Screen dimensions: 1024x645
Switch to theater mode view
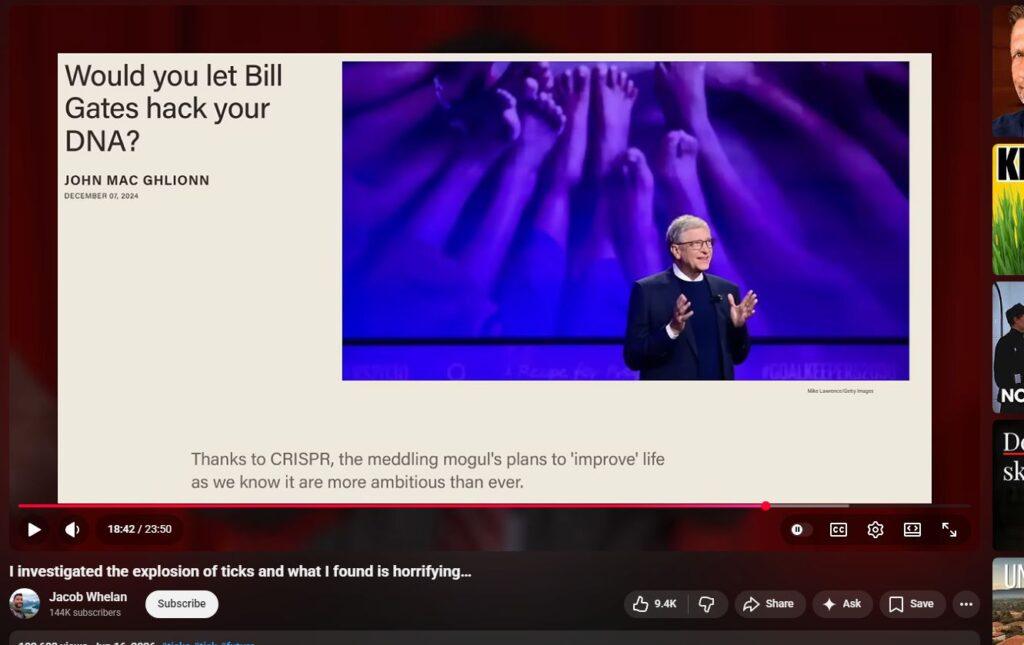(912, 529)
